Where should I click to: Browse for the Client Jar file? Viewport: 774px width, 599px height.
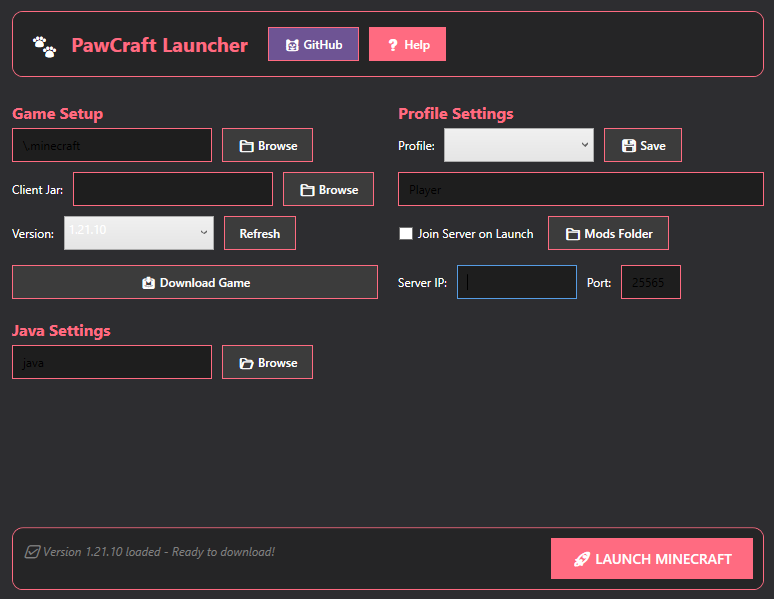coord(328,189)
